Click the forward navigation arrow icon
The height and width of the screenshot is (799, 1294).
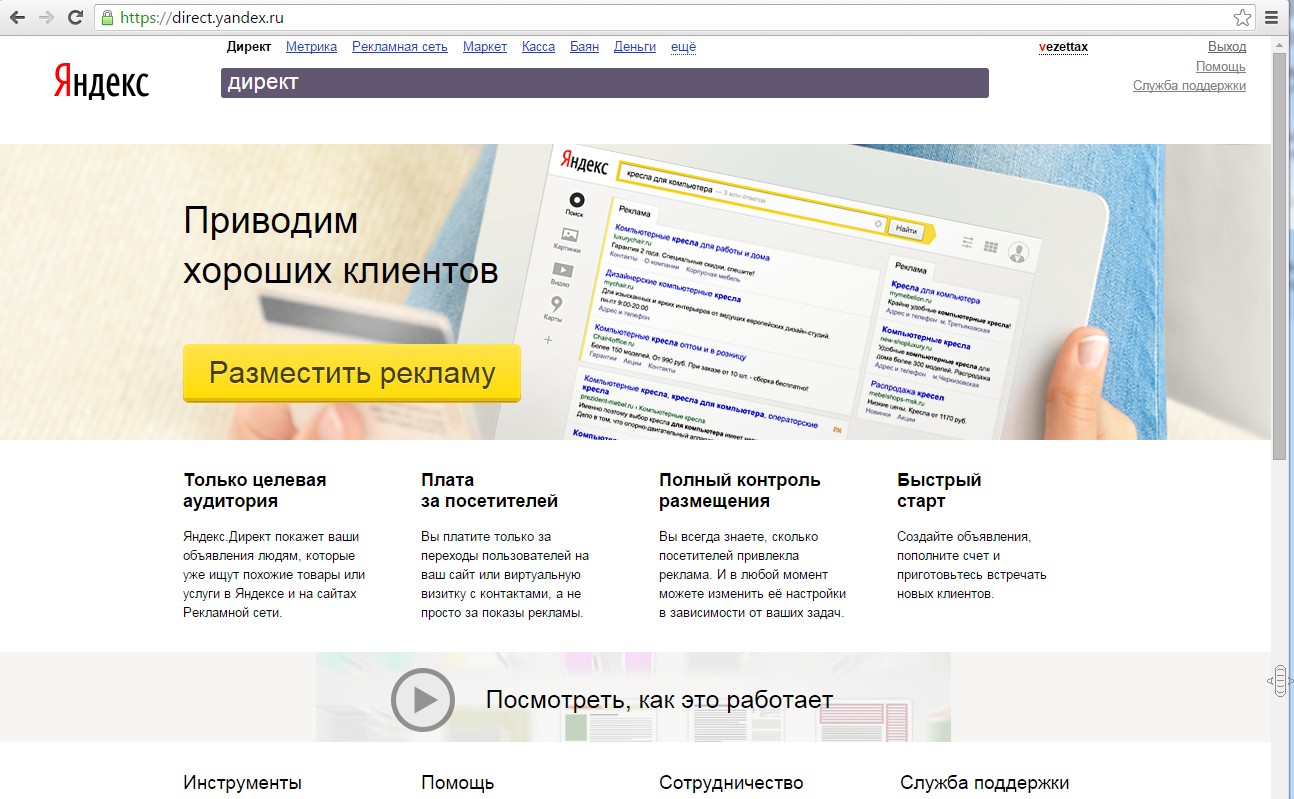pyautogui.click(x=47, y=16)
